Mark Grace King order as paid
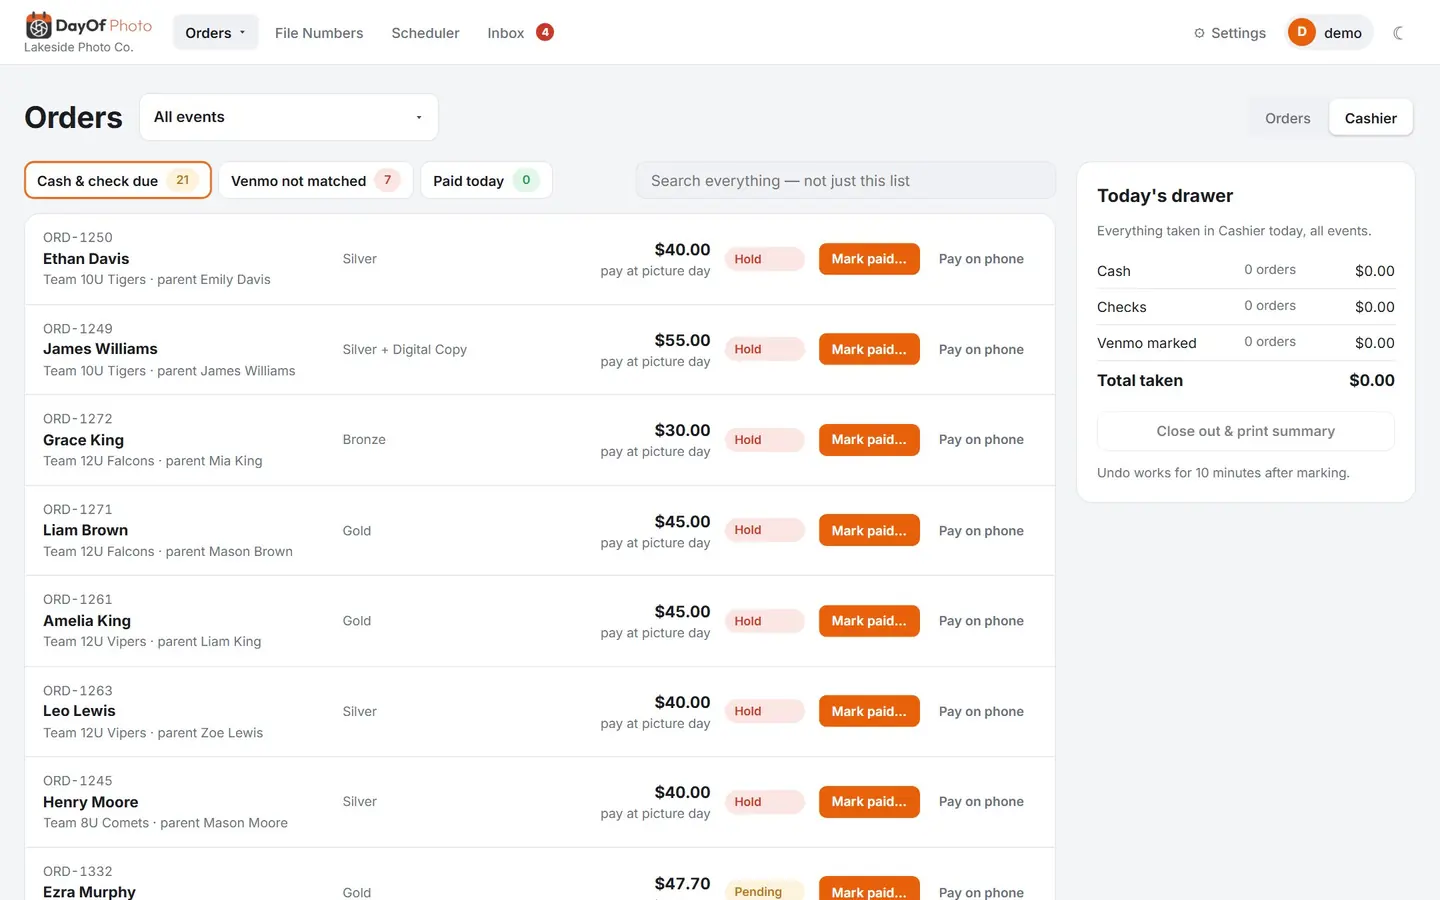 869,440
